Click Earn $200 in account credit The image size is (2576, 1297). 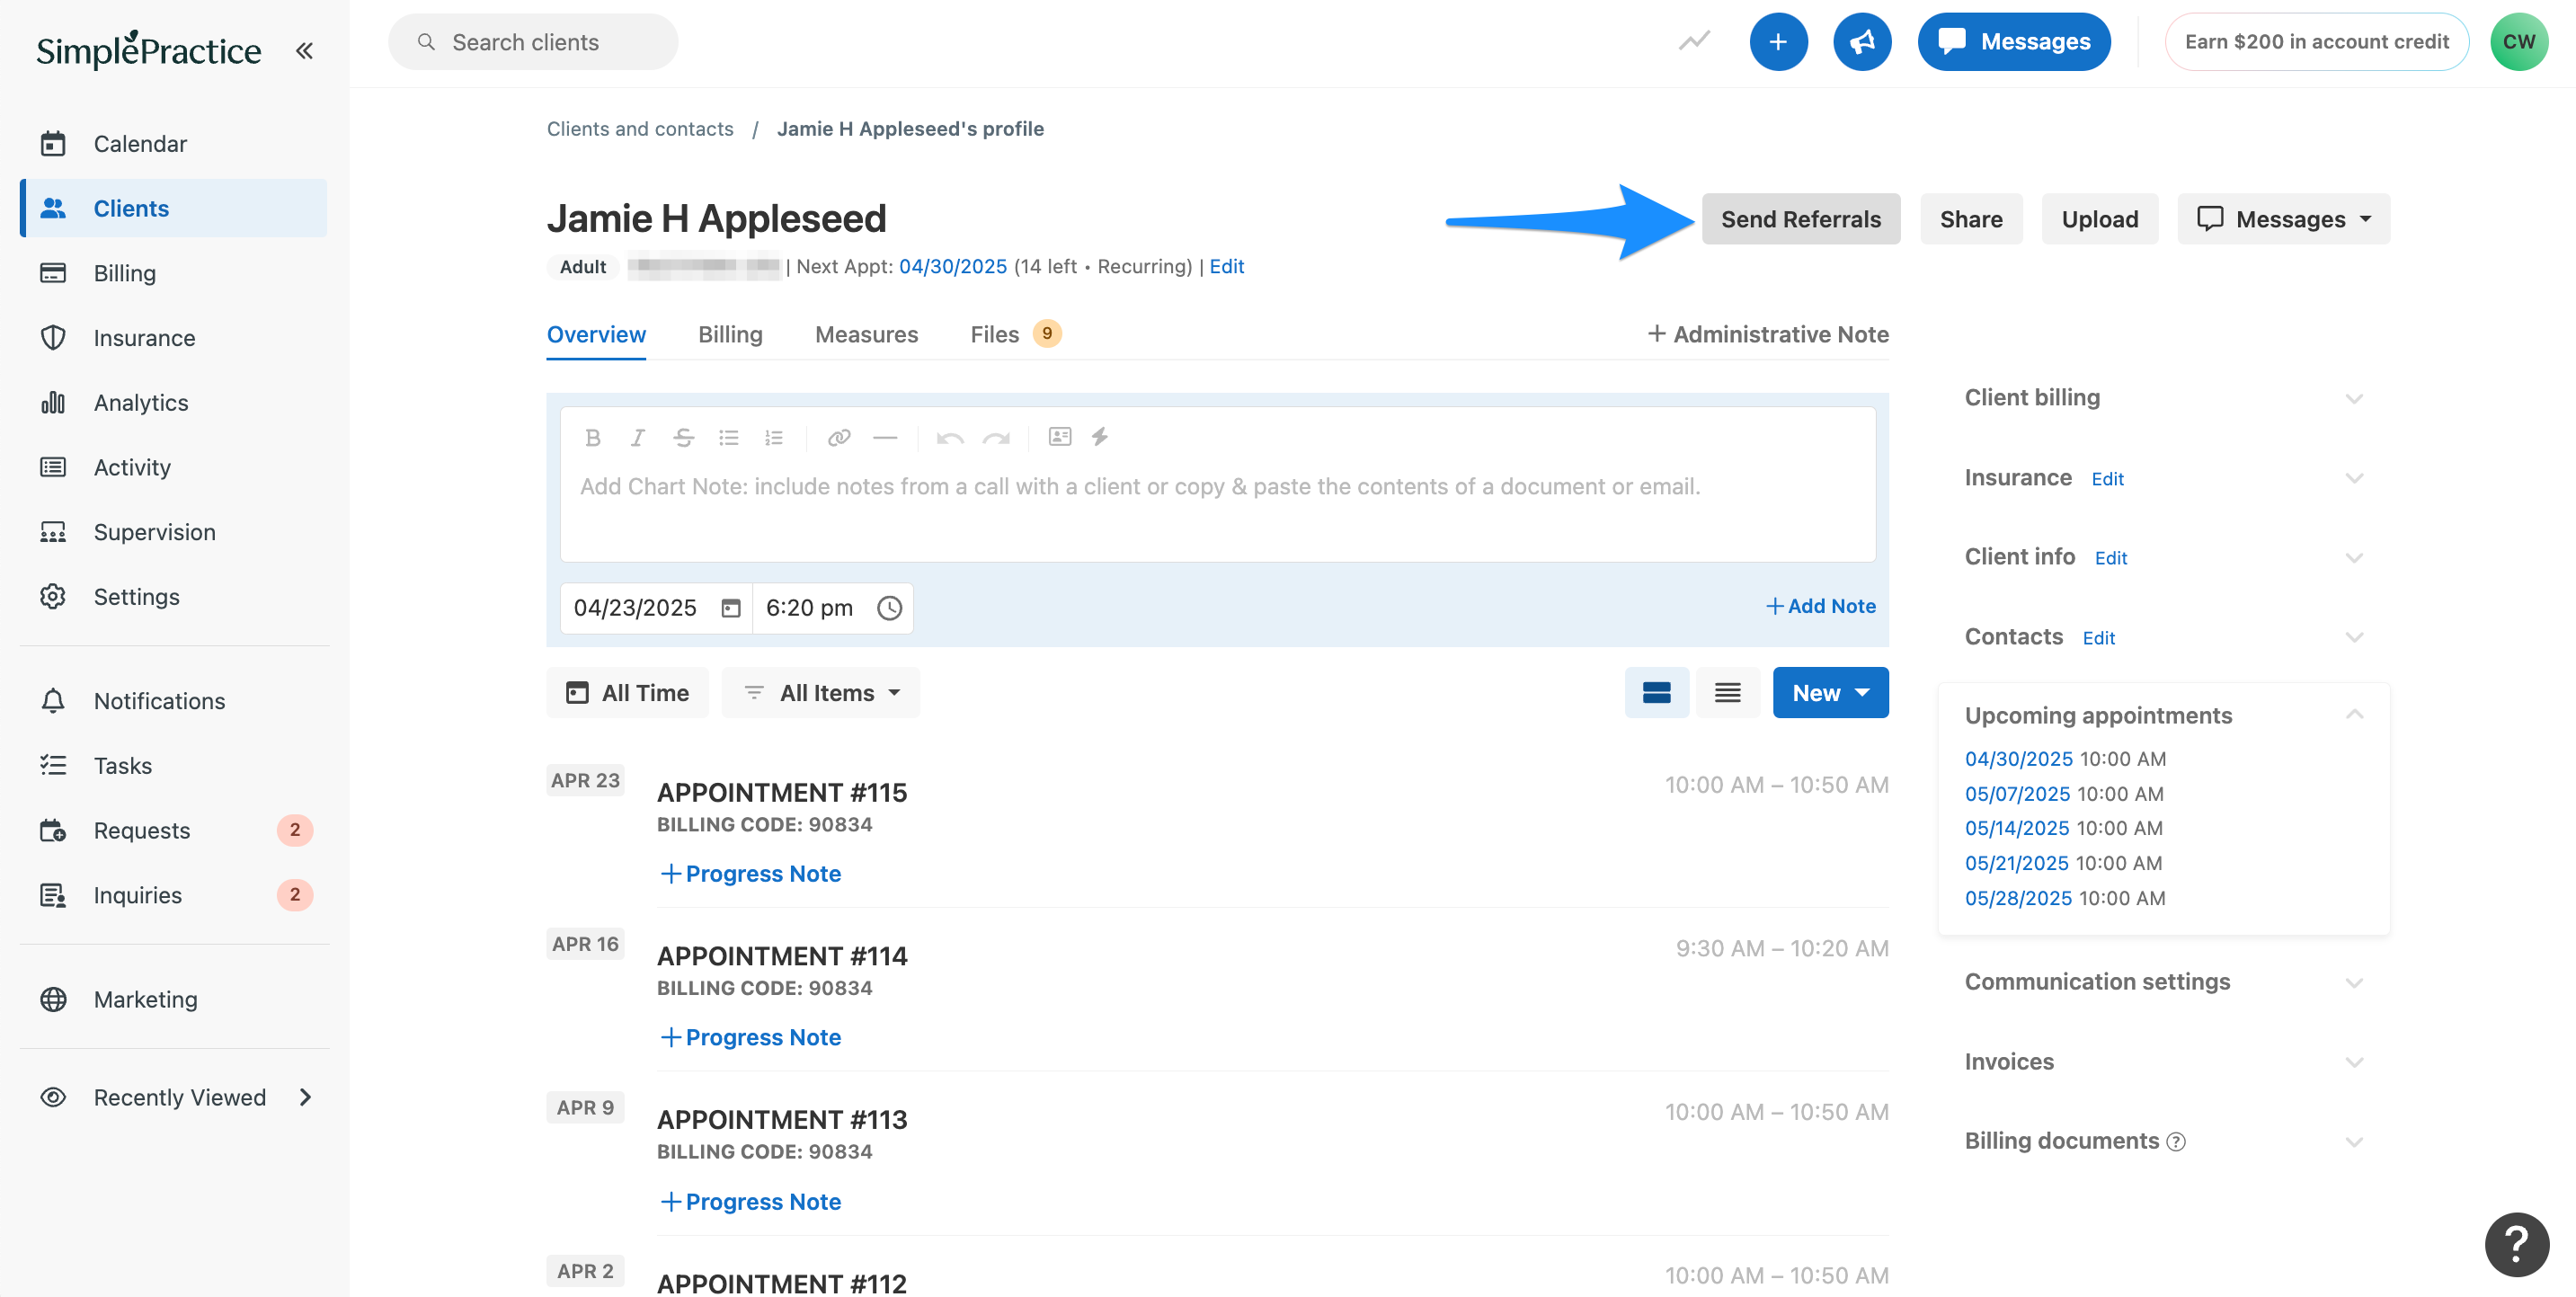click(x=2316, y=42)
